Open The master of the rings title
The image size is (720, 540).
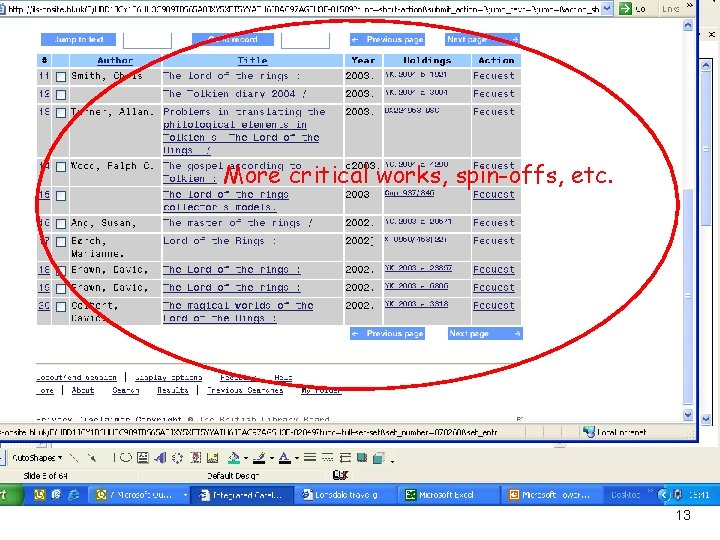[x=238, y=223]
